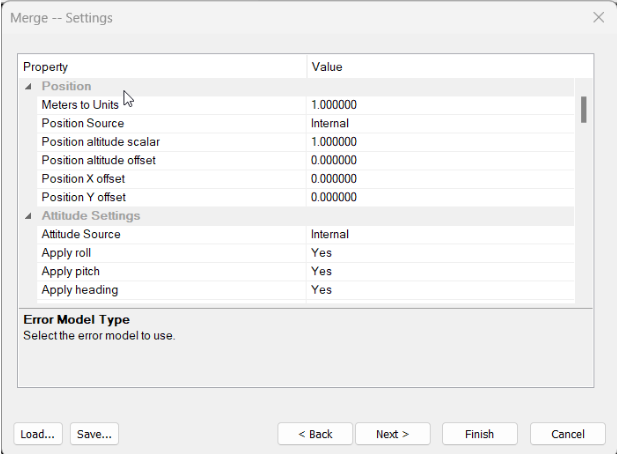Proceed with the Next > button
617x454 pixels.
pos(392,434)
